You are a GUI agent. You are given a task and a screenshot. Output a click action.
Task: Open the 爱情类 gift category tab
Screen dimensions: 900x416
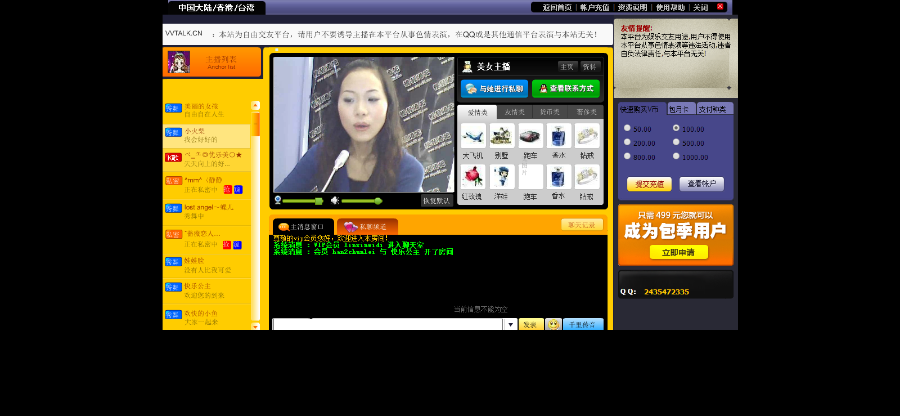pos(478,112)
